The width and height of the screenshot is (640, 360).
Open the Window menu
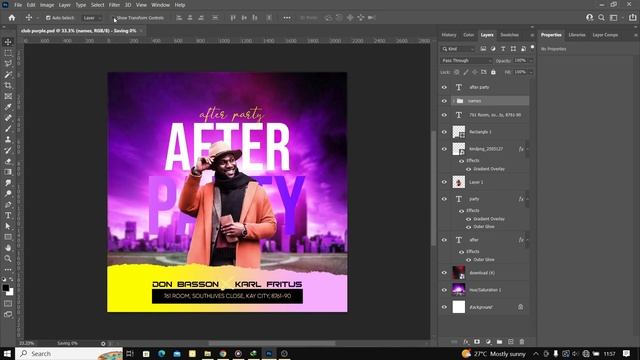[160, 5]
